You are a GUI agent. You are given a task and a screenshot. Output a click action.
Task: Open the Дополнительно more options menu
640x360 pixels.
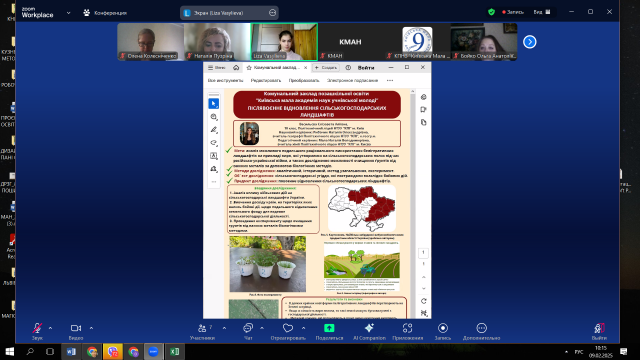(482, 331)
